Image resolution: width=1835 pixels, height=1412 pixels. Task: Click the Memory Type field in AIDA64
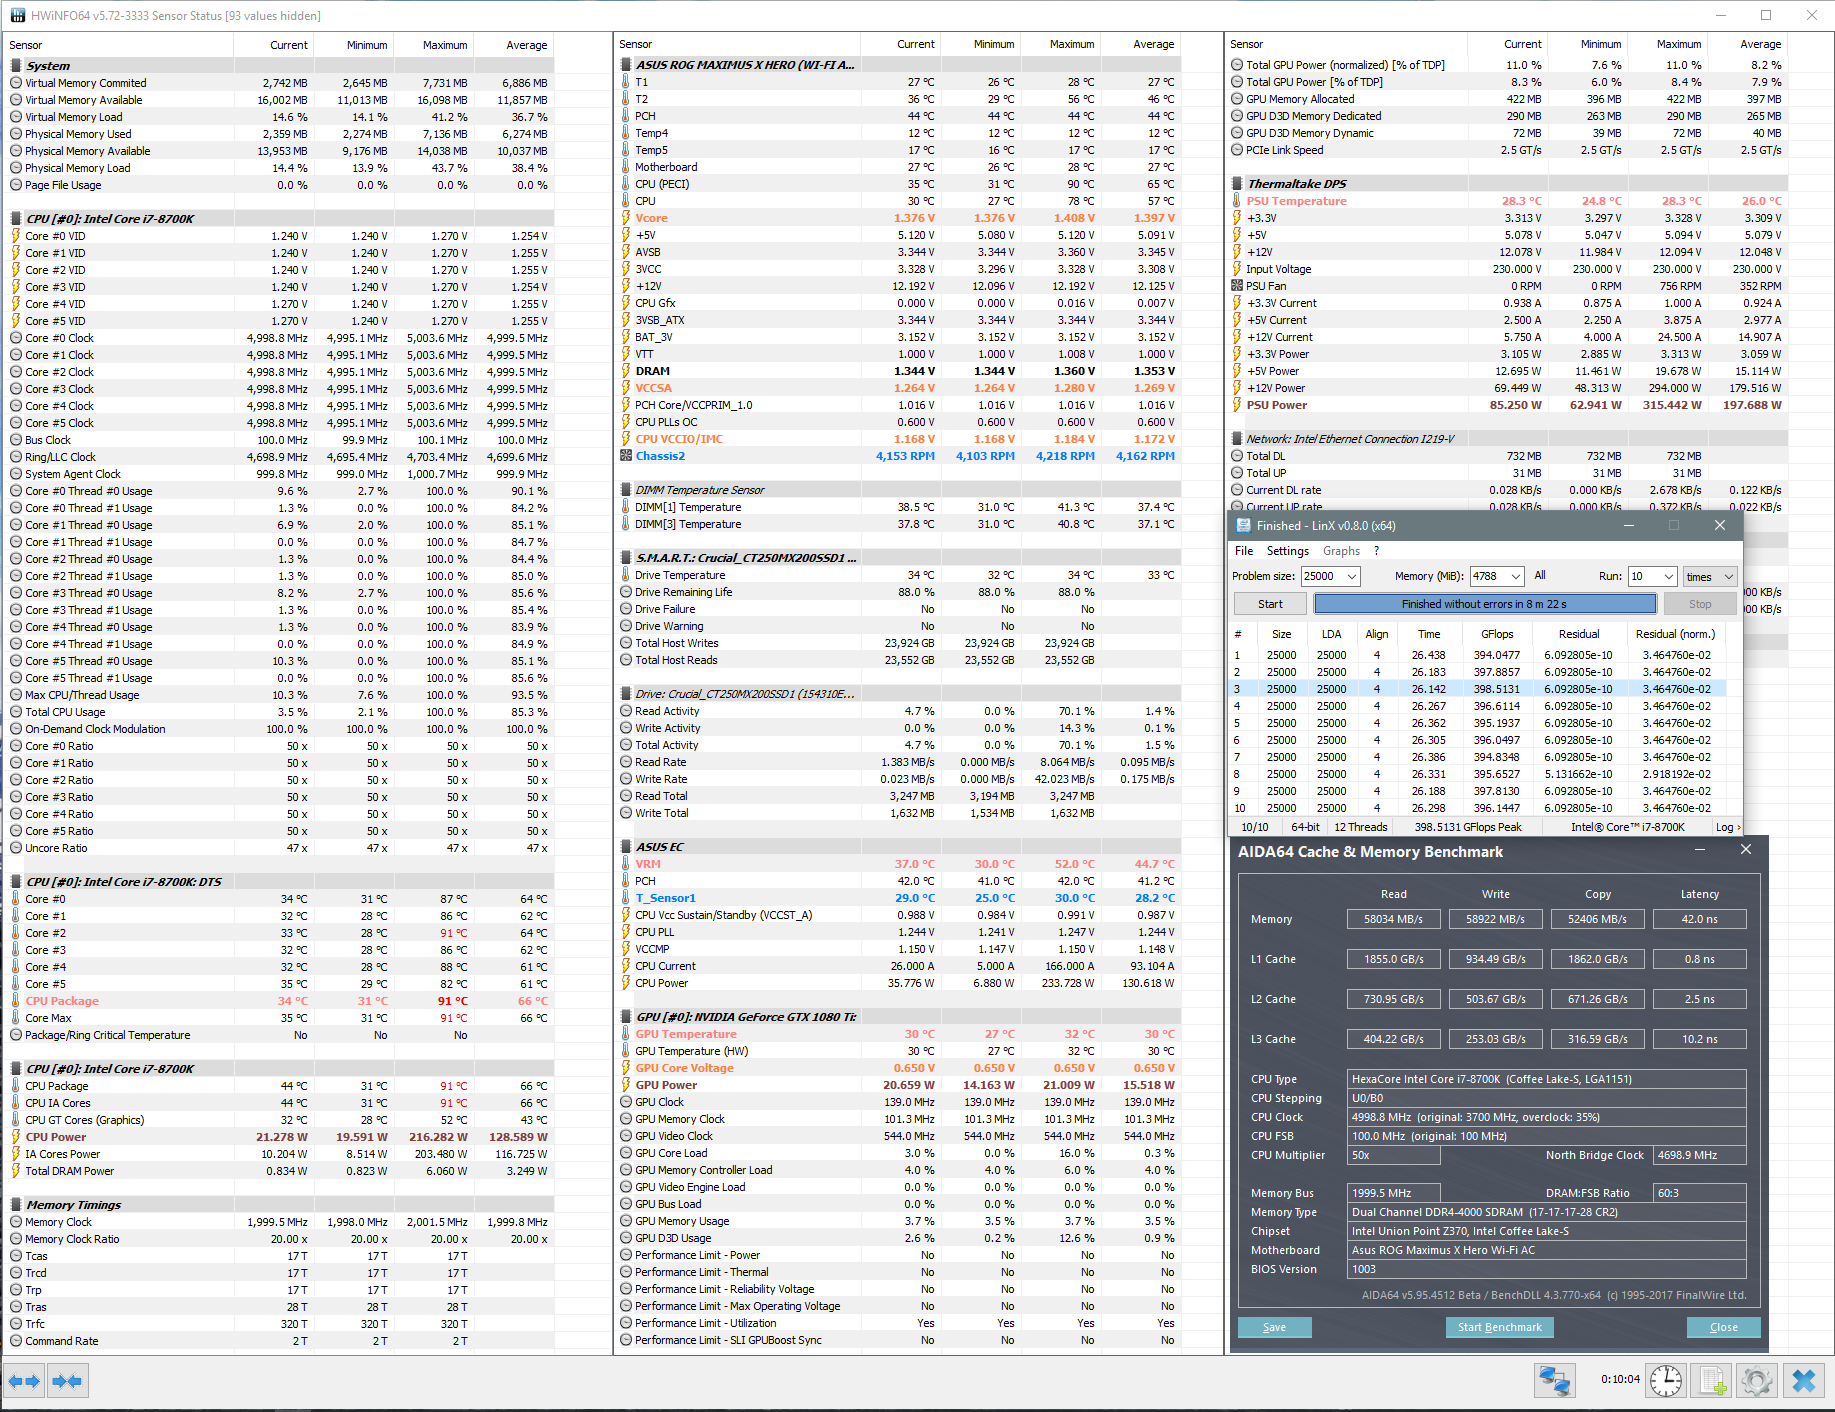1547,1212
